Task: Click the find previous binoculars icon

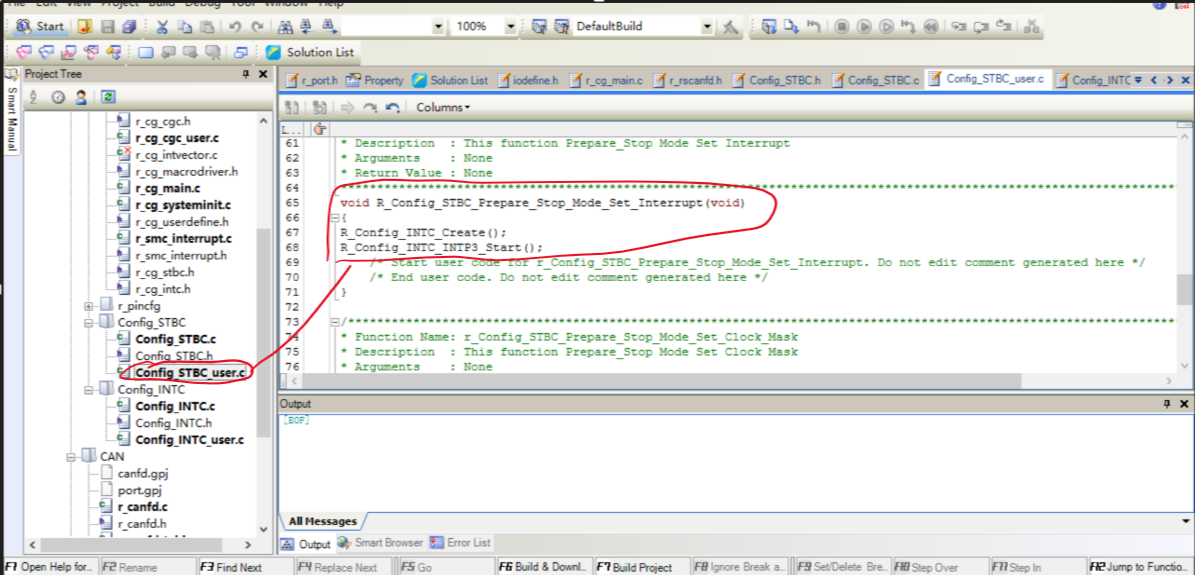Action: coord(307,26)
